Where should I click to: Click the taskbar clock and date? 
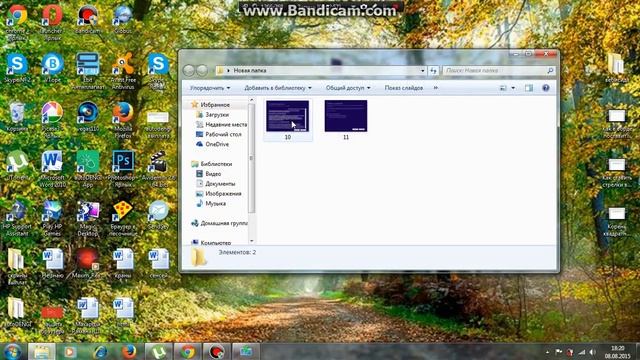[x=617, y=352]
